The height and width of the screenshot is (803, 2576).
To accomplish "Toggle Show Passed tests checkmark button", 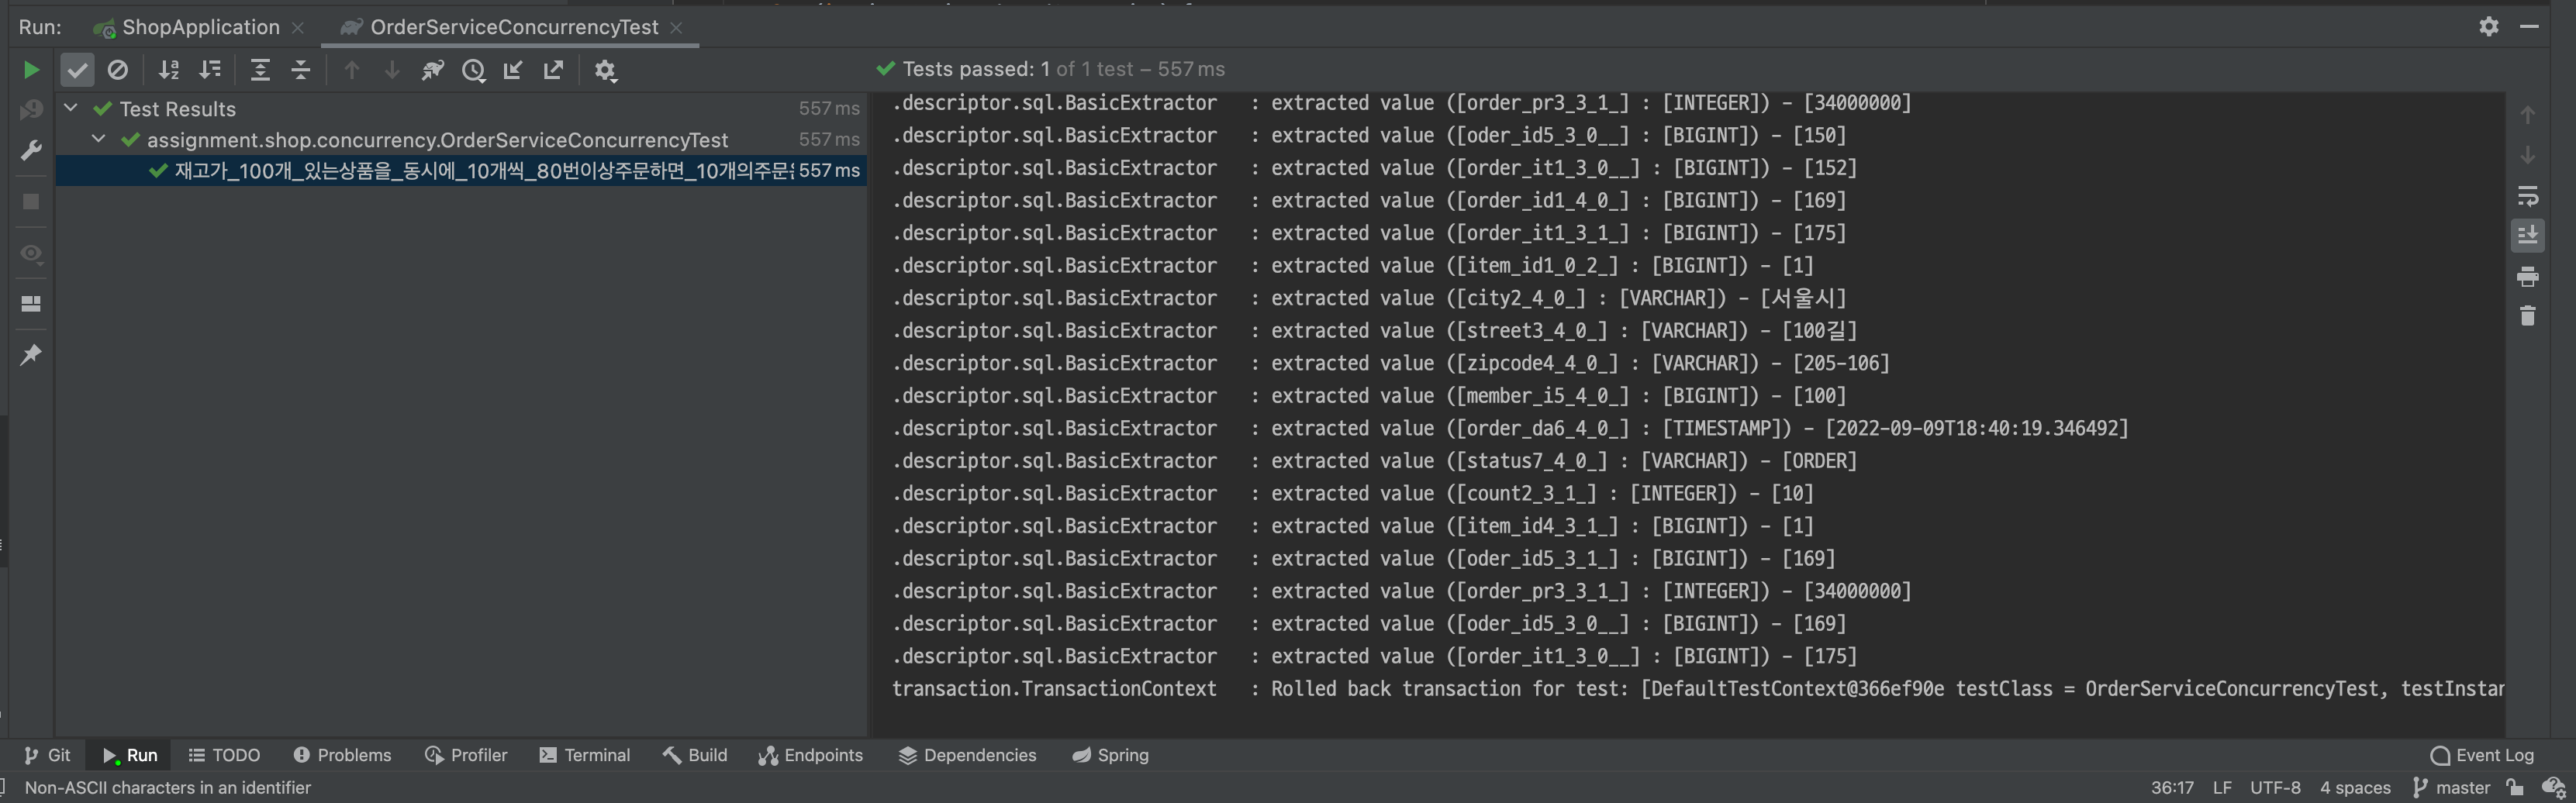I will tap(77, 70).
